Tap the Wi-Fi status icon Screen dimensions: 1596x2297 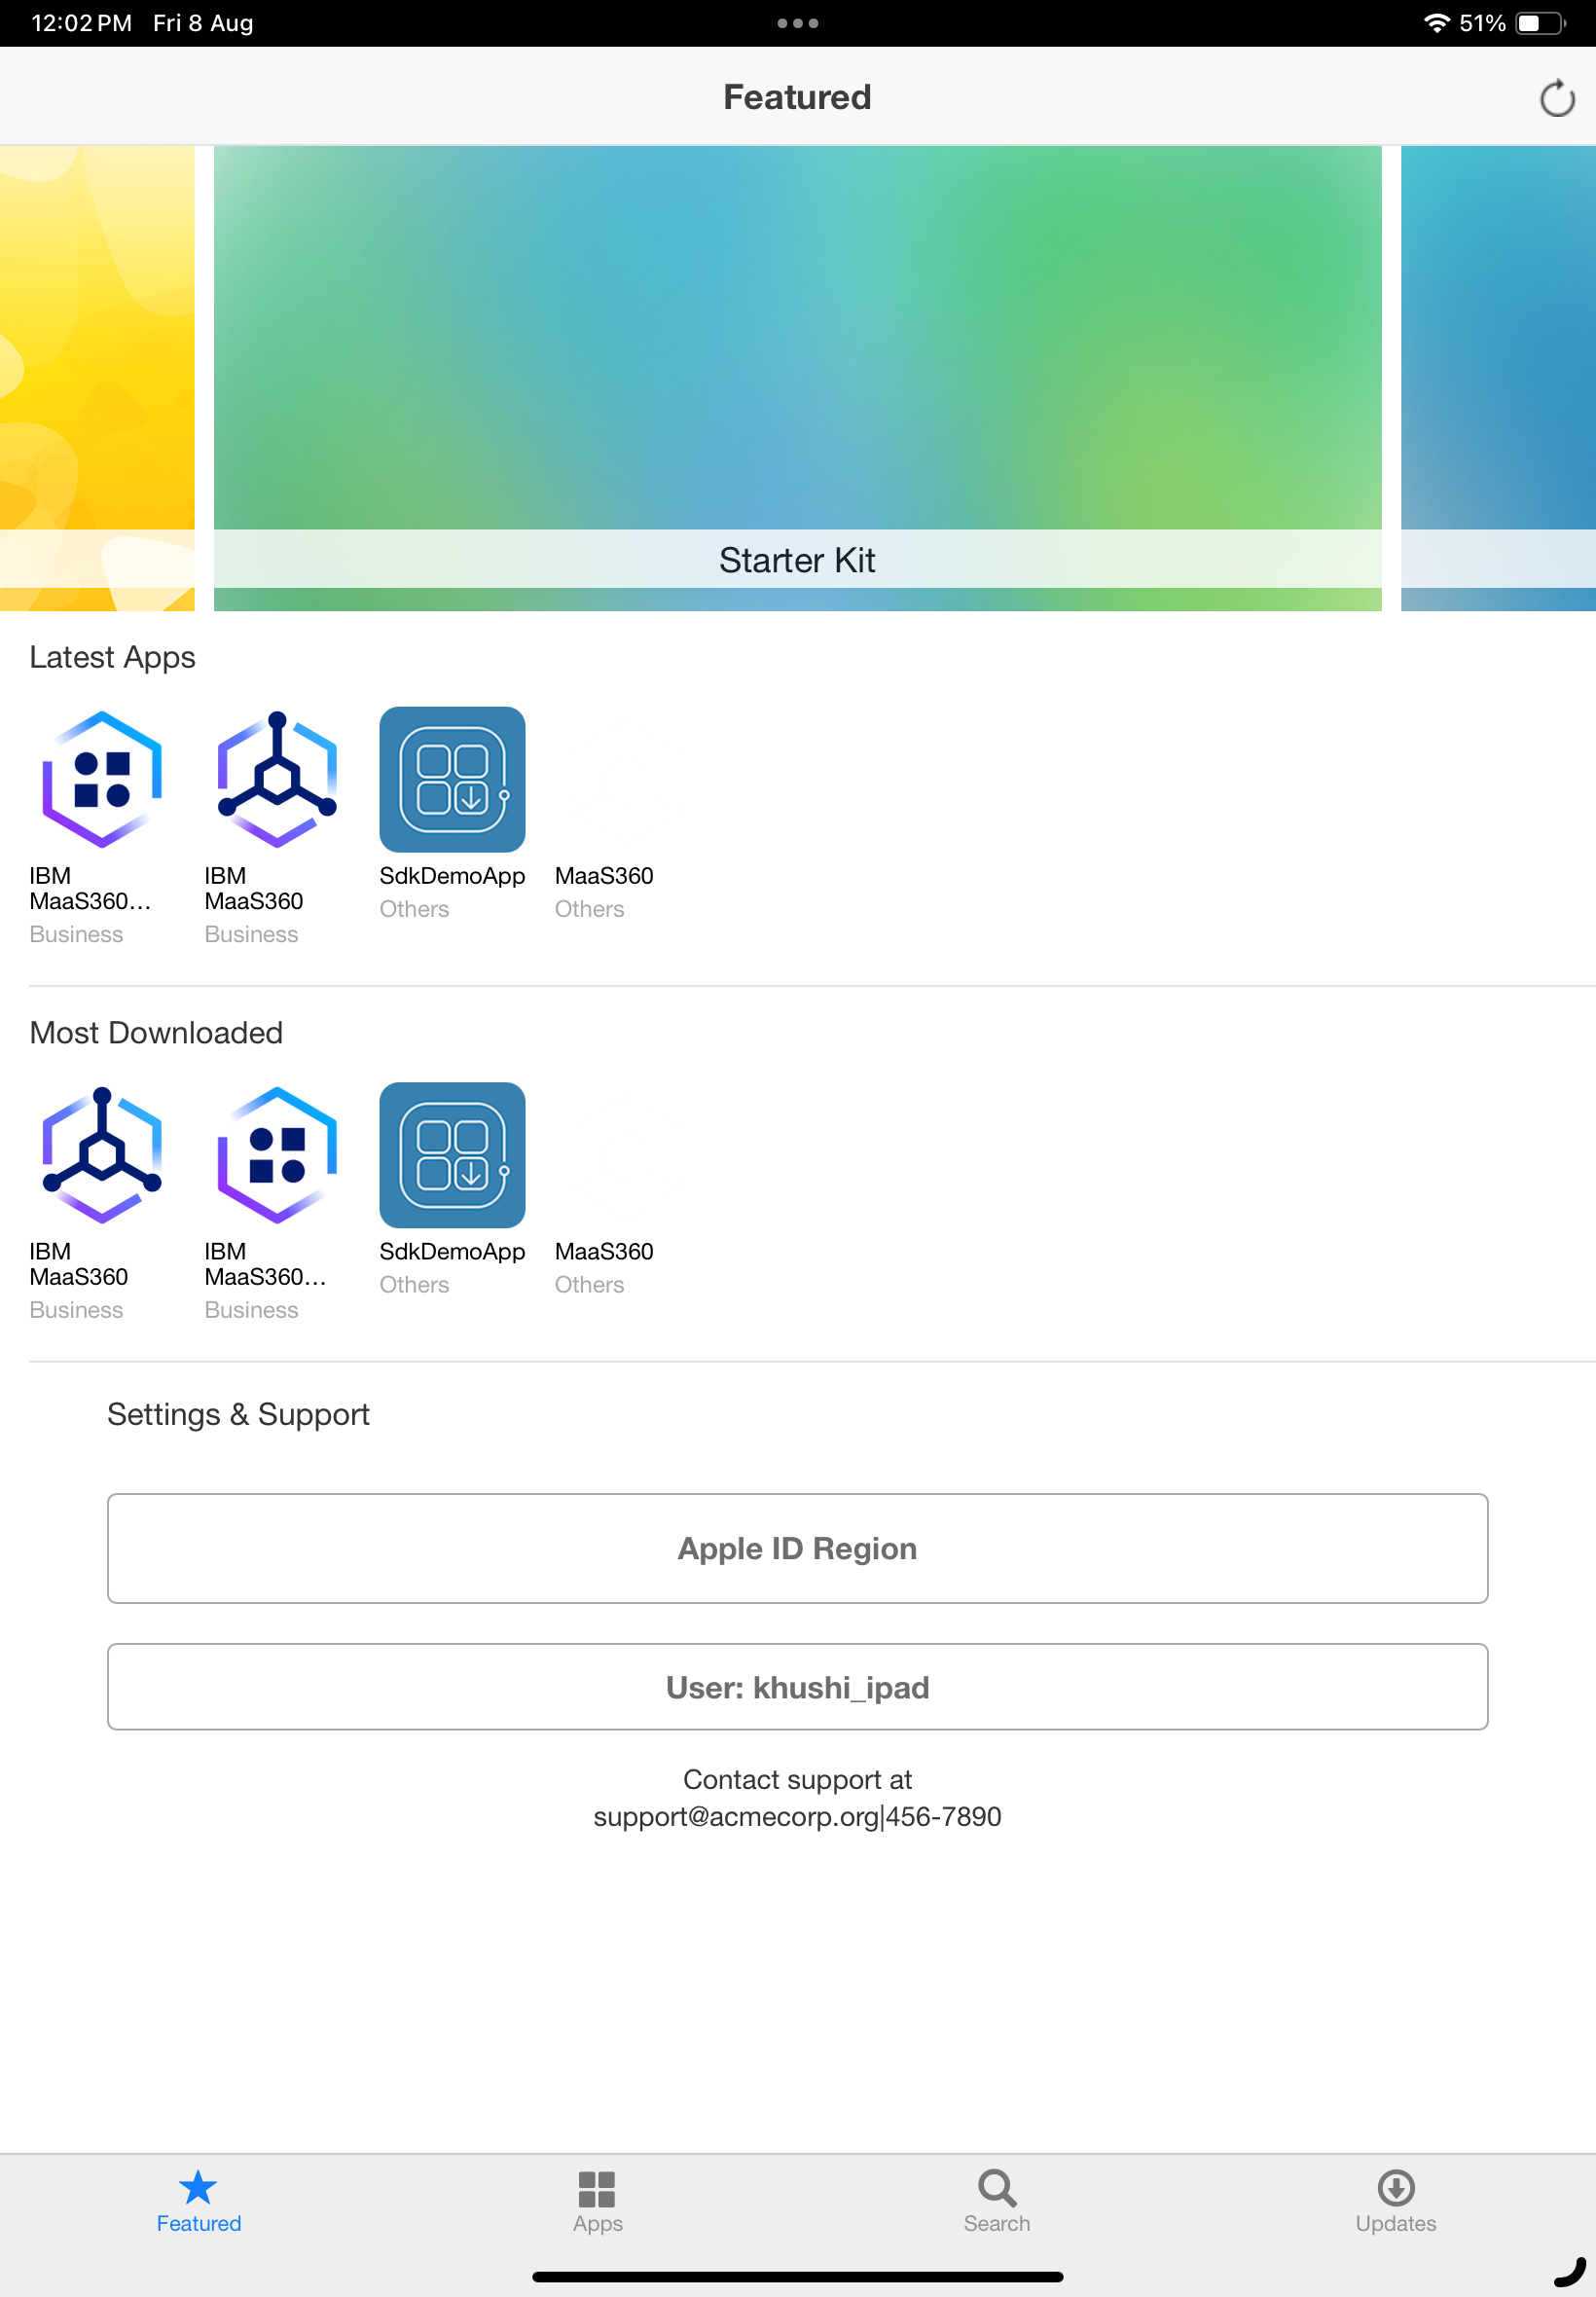[x=1436, y=23]
